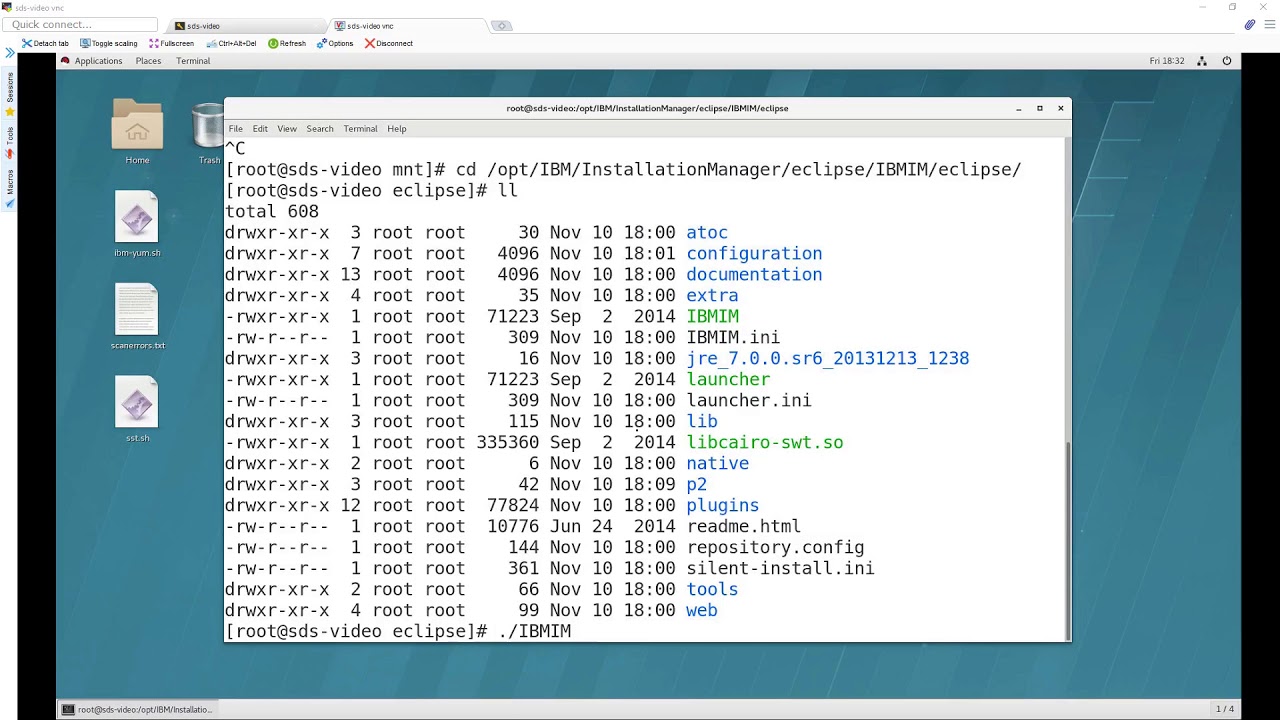Click the 'documentation' directory name

754,275
